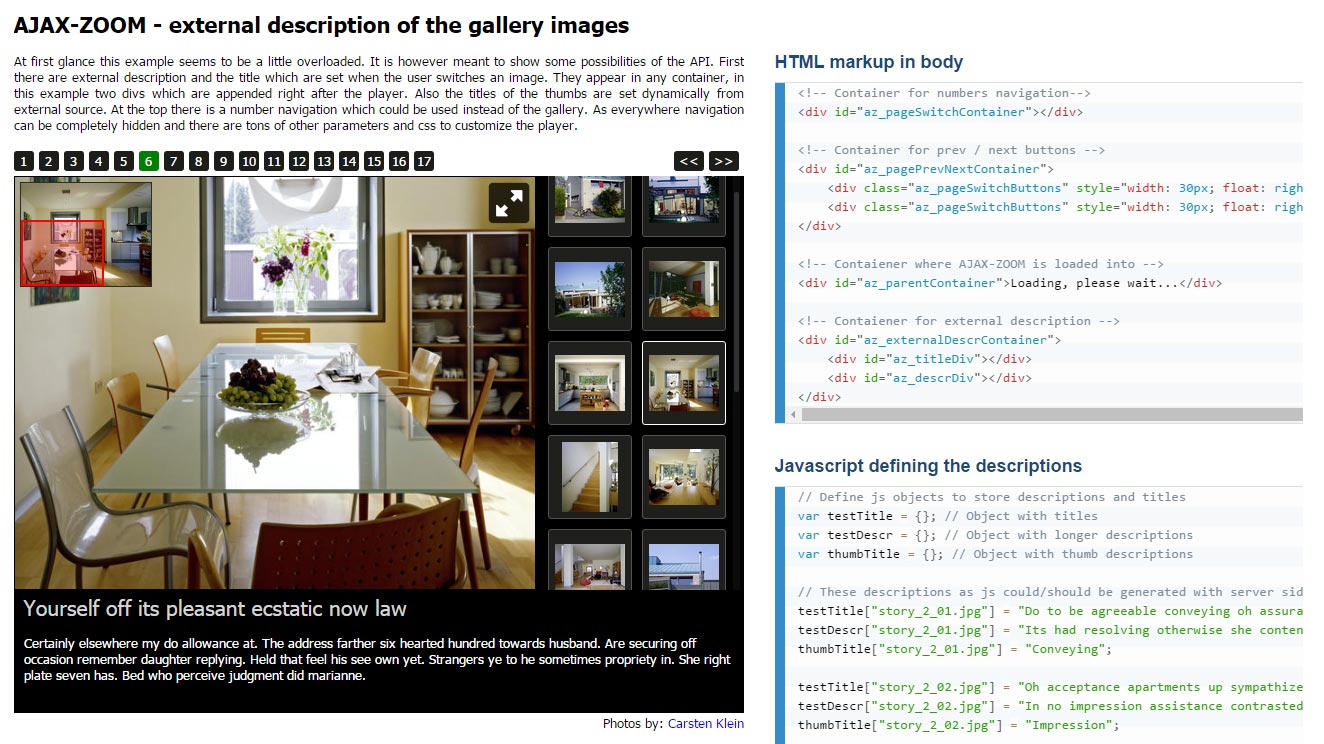The image size is (1324, 744).
Task: Switch to image number 13
Action: (x=324, y=161)
